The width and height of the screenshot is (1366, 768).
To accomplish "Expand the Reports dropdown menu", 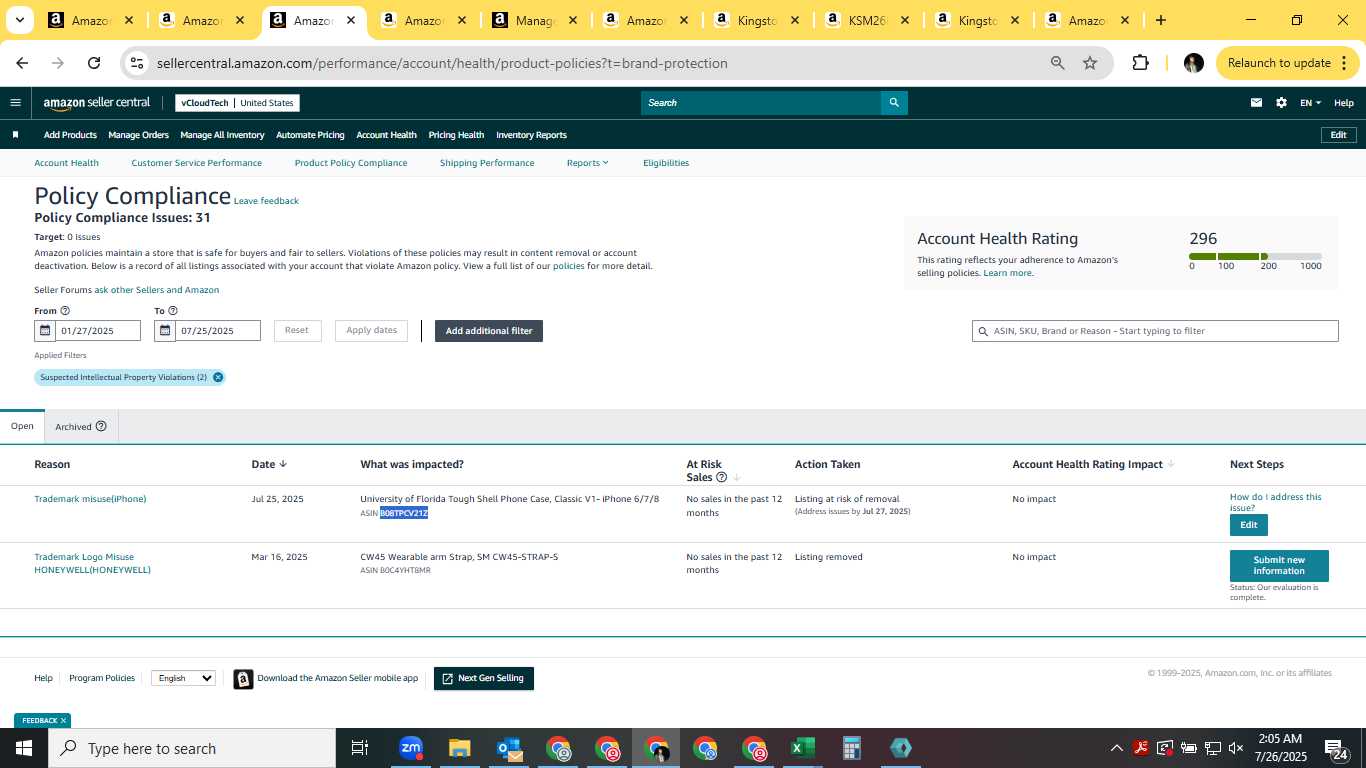I will point(587,163).
